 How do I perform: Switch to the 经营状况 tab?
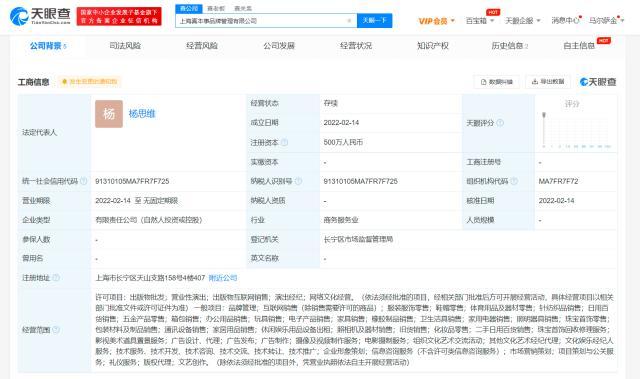click(356, 46)
